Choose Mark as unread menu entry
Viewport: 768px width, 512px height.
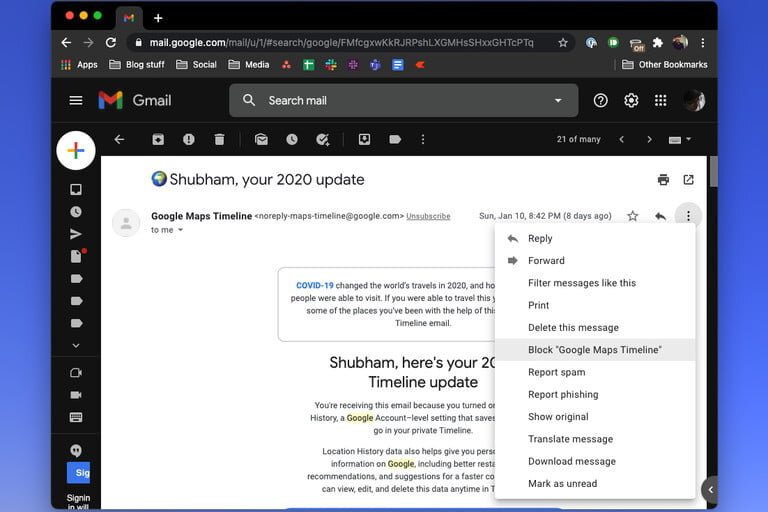click(x=595, y=484)
